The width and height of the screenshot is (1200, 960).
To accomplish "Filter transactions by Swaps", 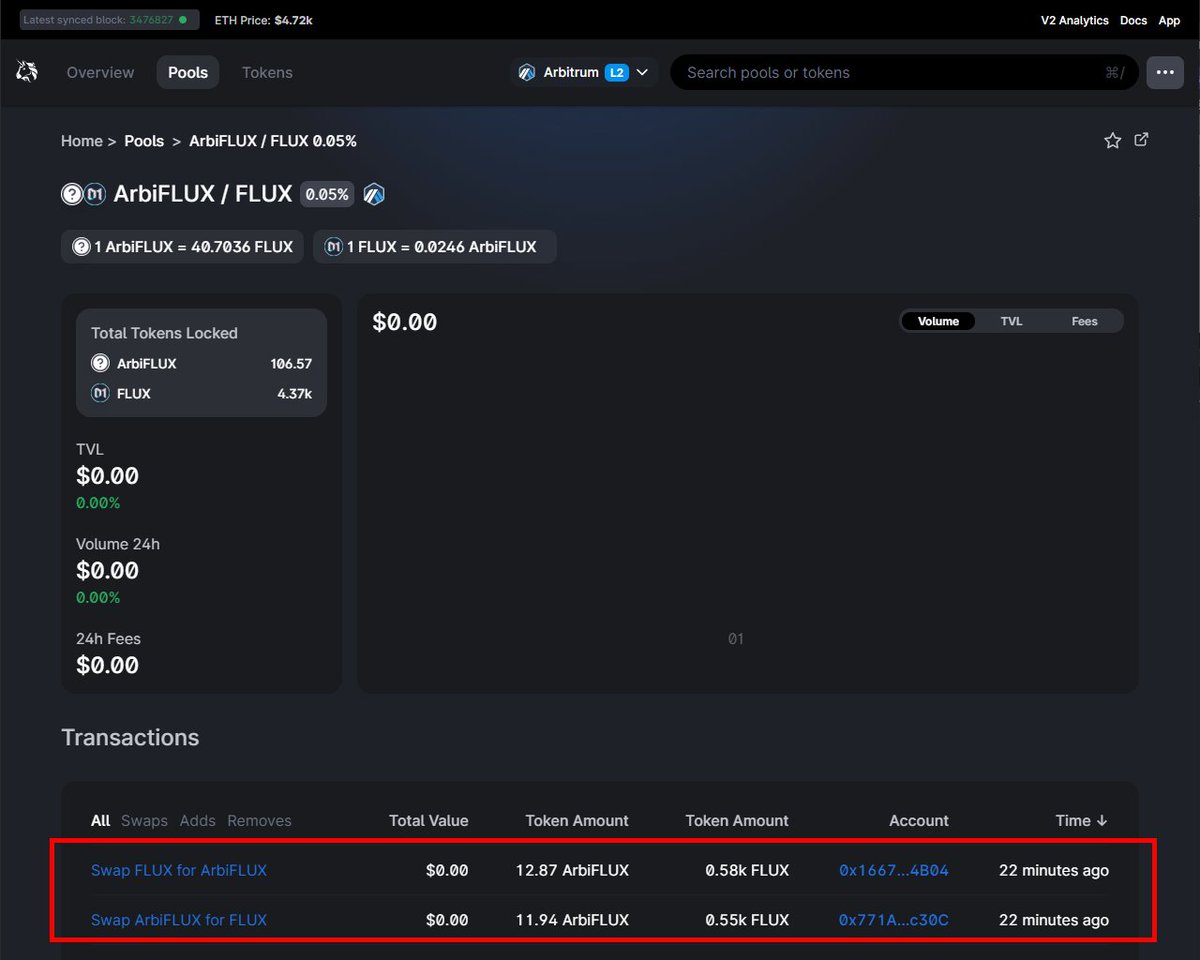I will pos(144,820).
